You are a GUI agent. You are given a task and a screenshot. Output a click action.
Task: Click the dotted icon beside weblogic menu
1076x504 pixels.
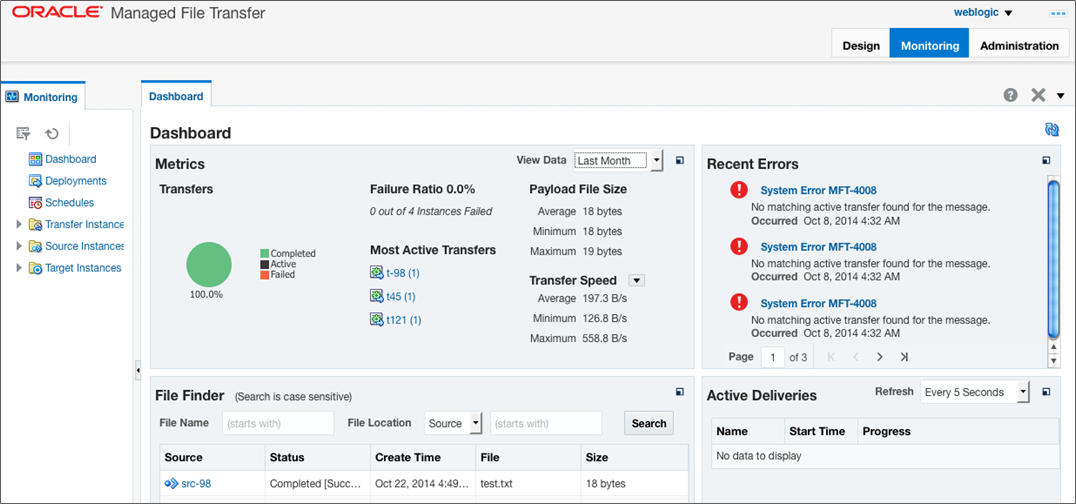tap(1057, 13)
